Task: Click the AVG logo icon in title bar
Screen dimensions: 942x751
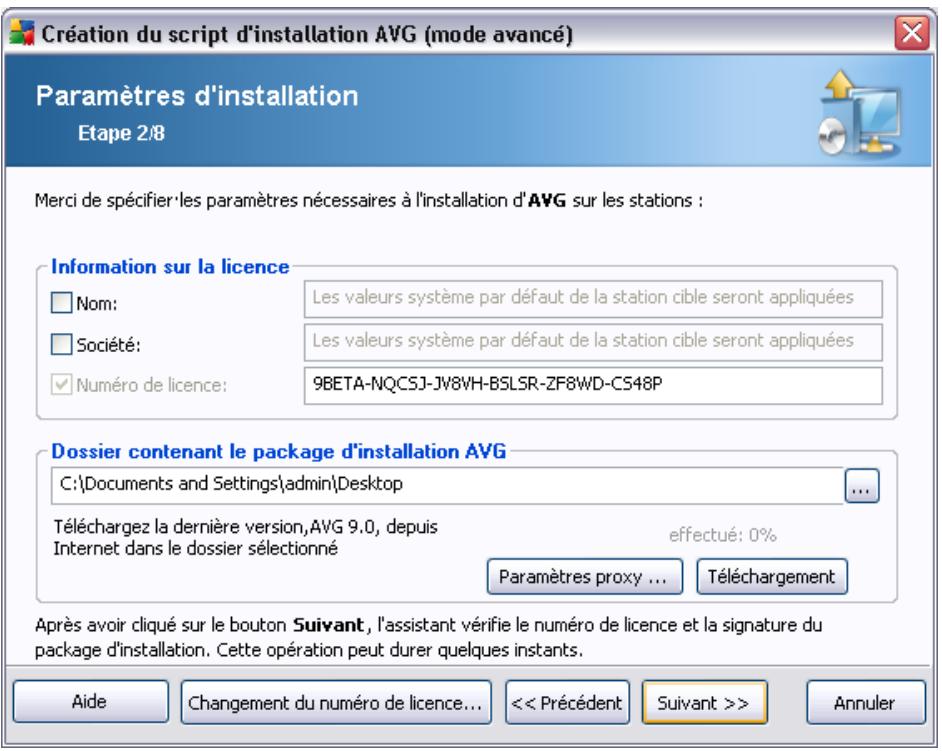Action: click(22, 33)
